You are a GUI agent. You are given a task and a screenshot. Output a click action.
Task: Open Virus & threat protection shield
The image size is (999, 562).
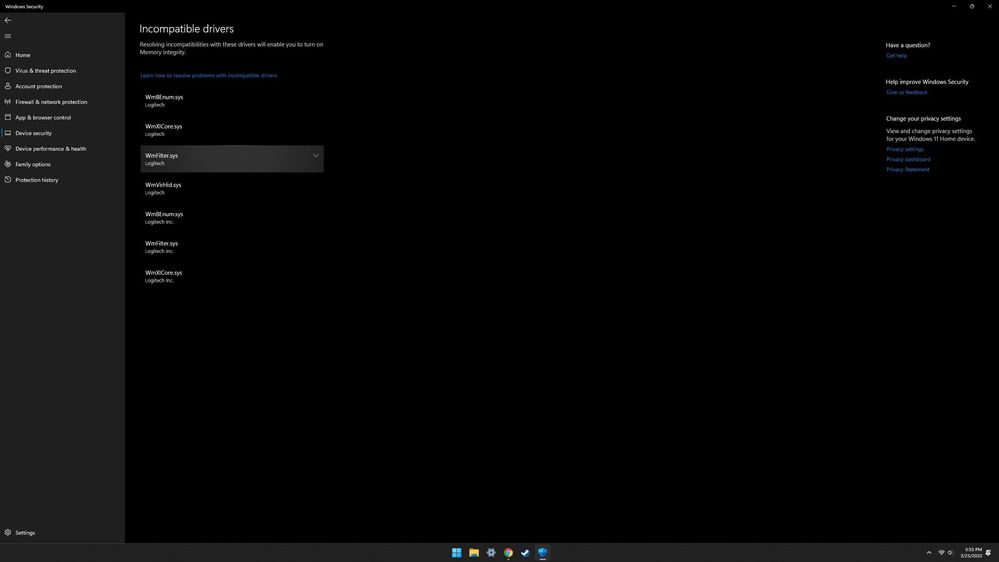tap(62, 71)
